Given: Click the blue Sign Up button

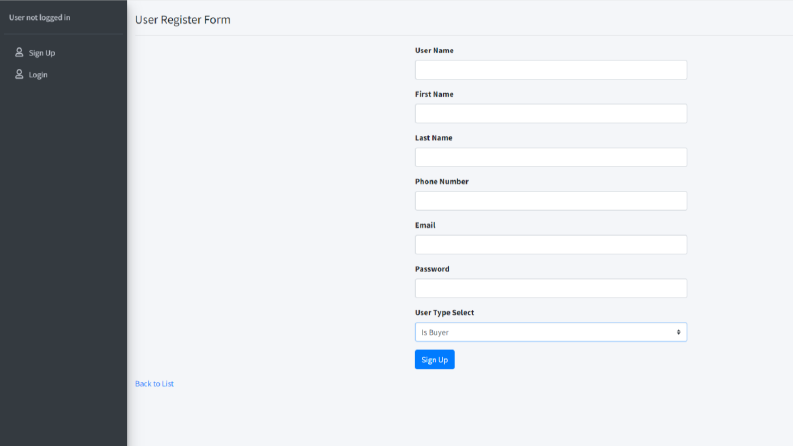Looking at the screenshot, I should (434, 360).
